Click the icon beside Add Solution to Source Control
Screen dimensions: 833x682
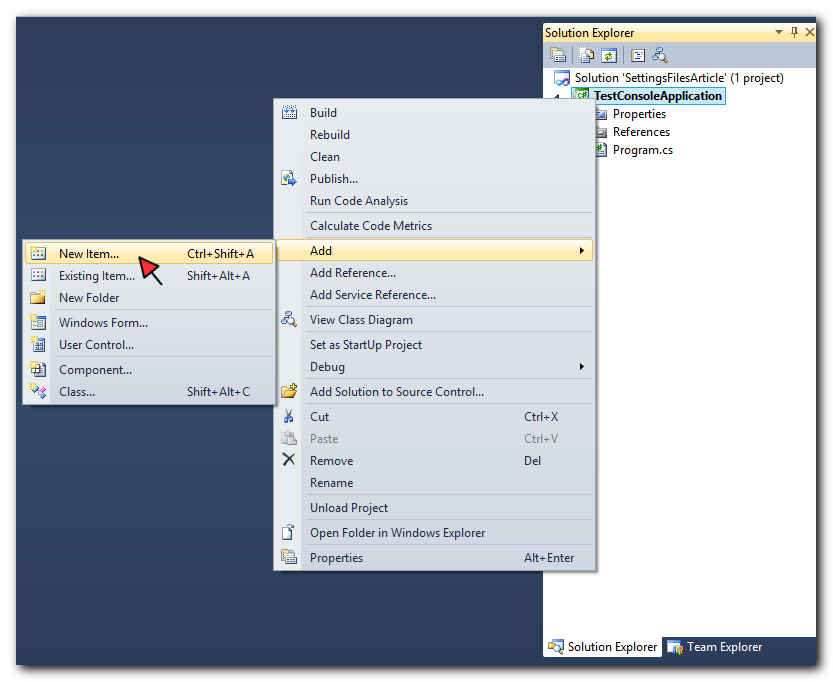[290, 391]
